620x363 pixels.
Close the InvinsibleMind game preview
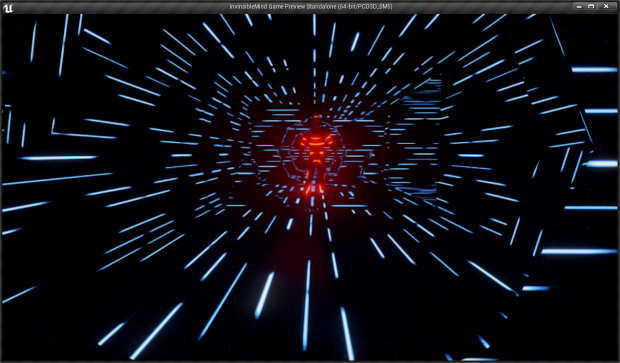(x=606, y=6)
